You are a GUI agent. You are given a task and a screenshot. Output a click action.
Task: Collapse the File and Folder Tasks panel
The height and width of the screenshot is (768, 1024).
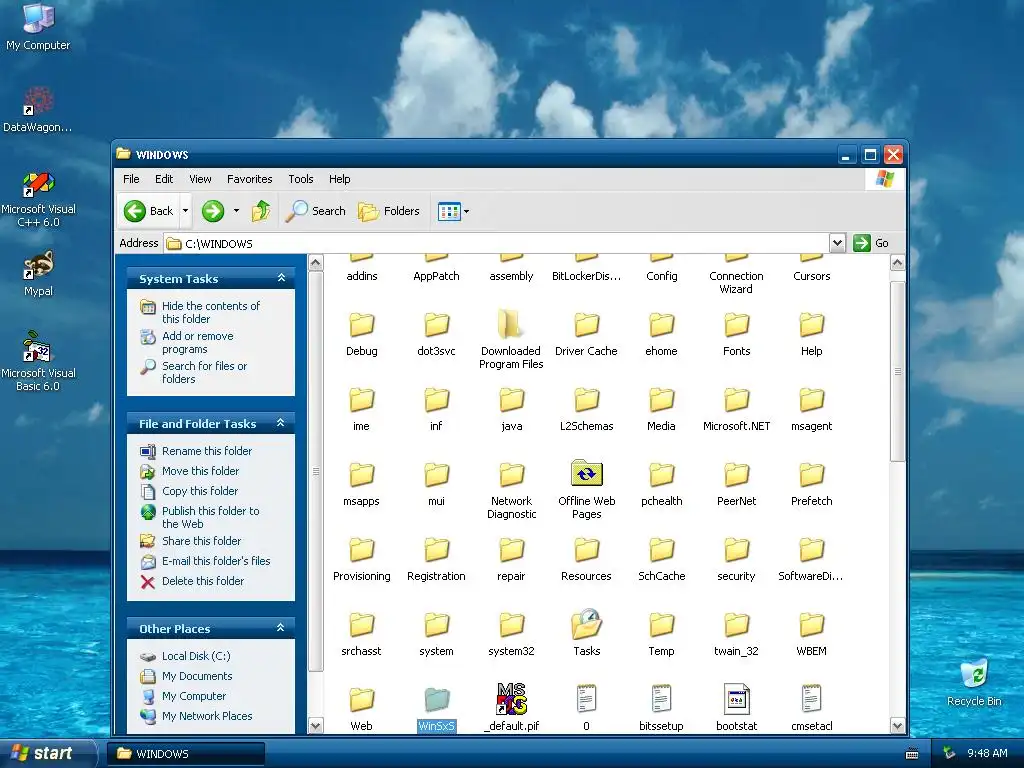281,423
